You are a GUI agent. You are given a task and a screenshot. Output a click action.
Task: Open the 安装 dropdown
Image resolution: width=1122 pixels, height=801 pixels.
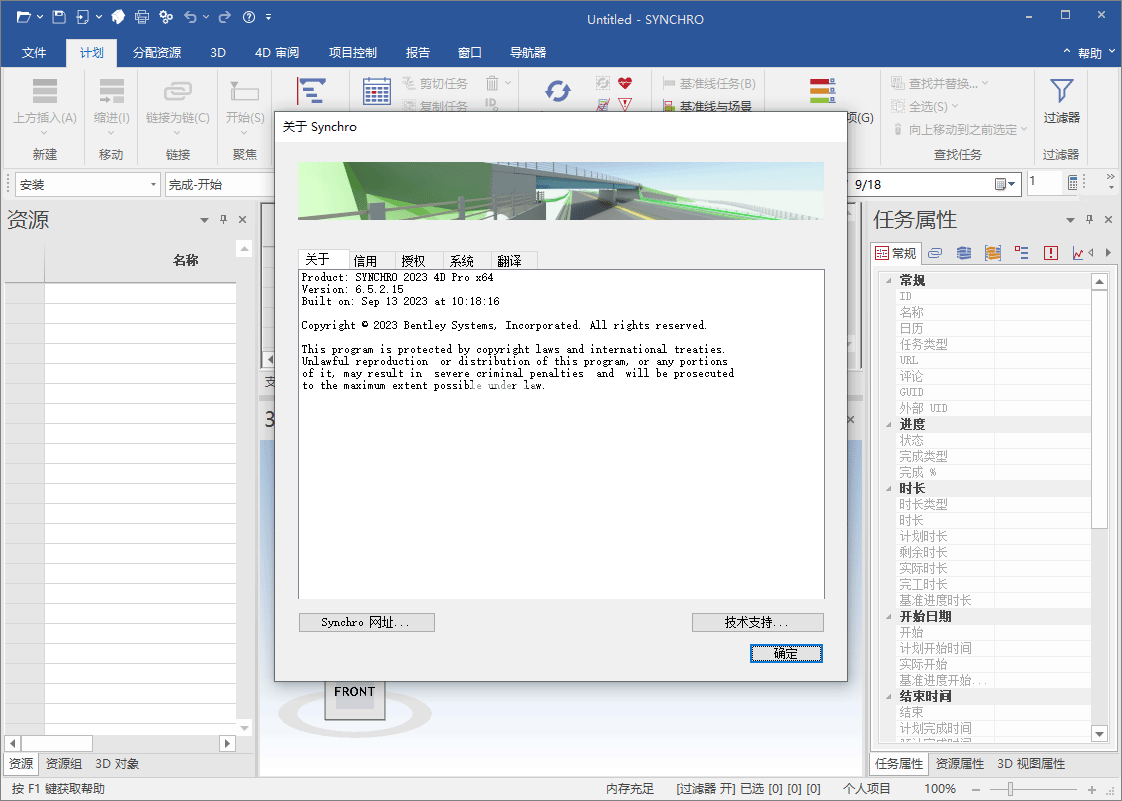(153, 185)
